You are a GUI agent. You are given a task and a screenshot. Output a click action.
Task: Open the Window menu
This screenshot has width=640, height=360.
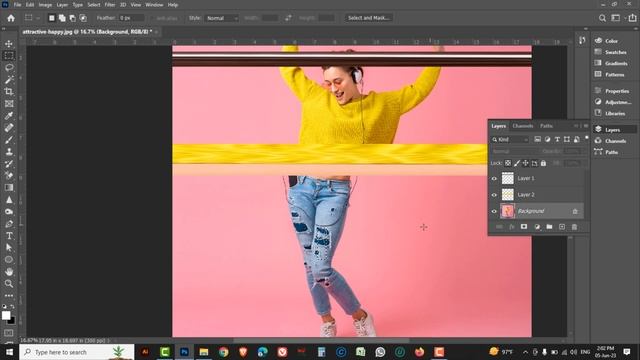154,5
